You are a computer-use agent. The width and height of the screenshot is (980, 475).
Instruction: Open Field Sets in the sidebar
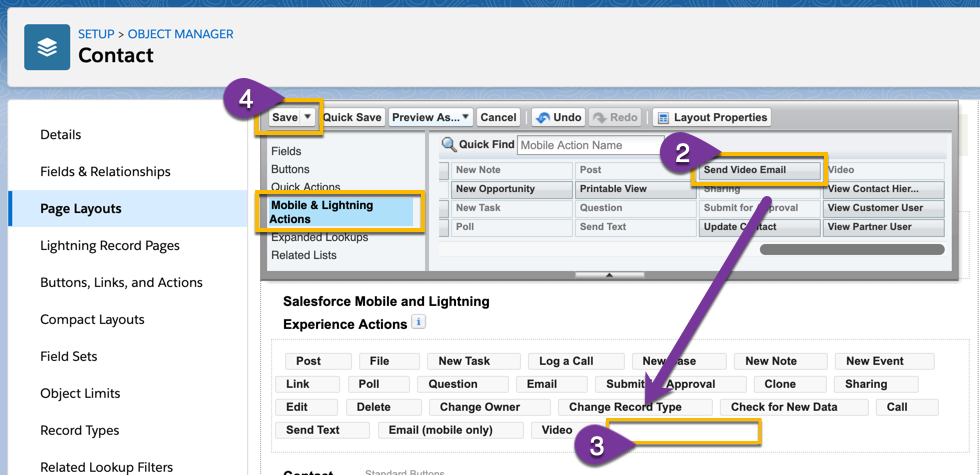[x=69, y=356]
